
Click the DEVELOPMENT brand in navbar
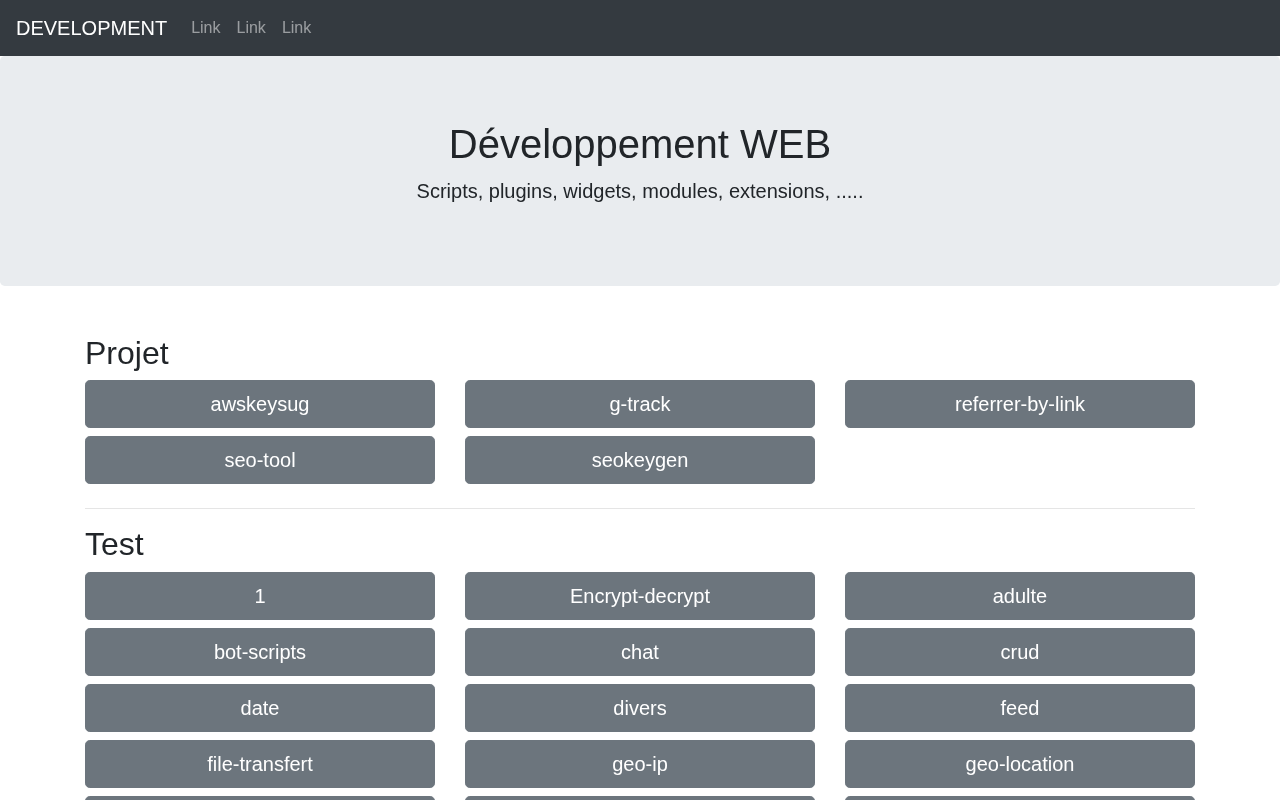coord(91,28)
